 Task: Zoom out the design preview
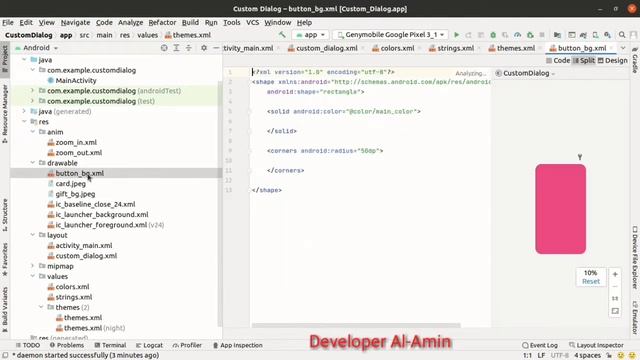click(x=615, y=287)
